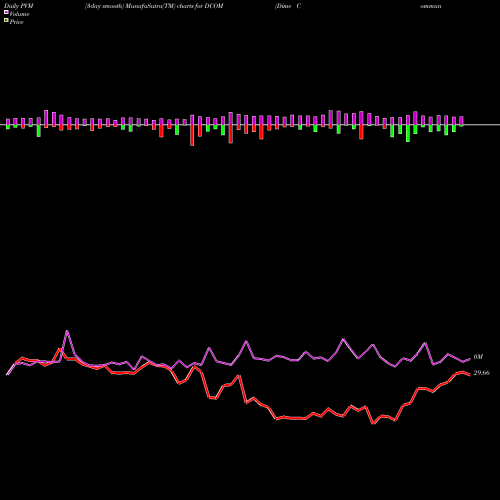Click the 0M volume value label

478,357
